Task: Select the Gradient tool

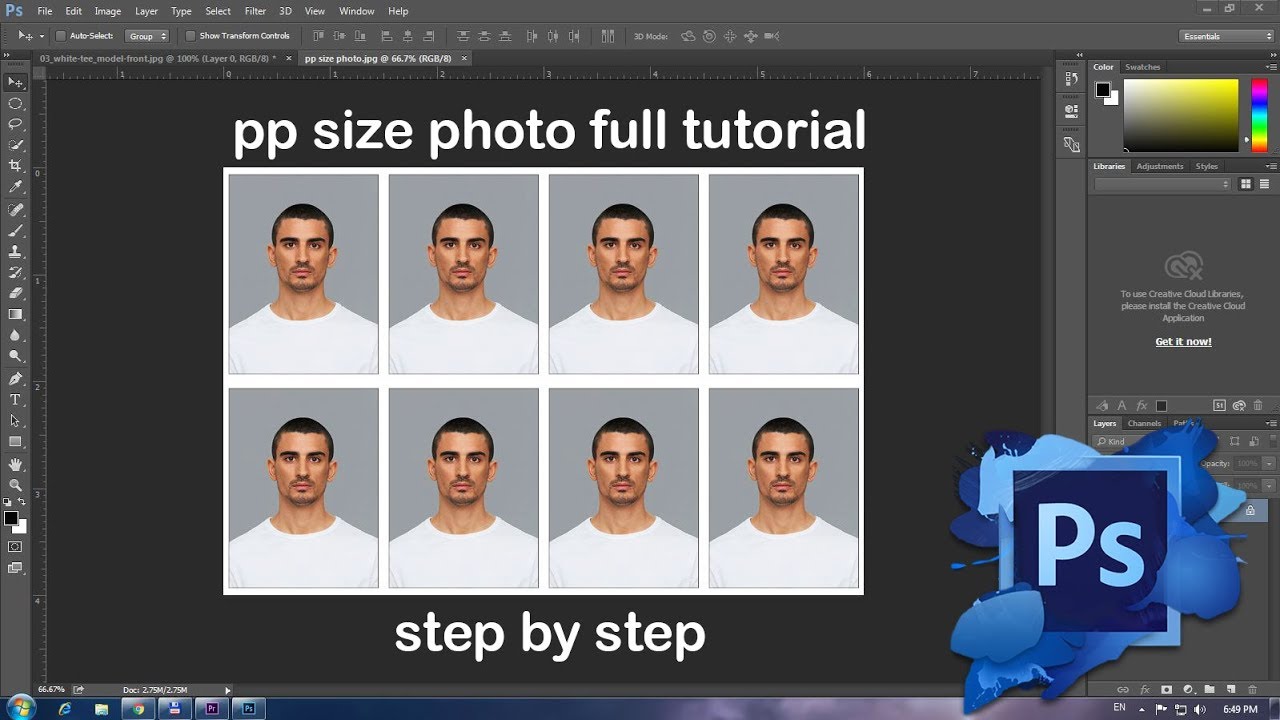Action: tap(15, 314)
